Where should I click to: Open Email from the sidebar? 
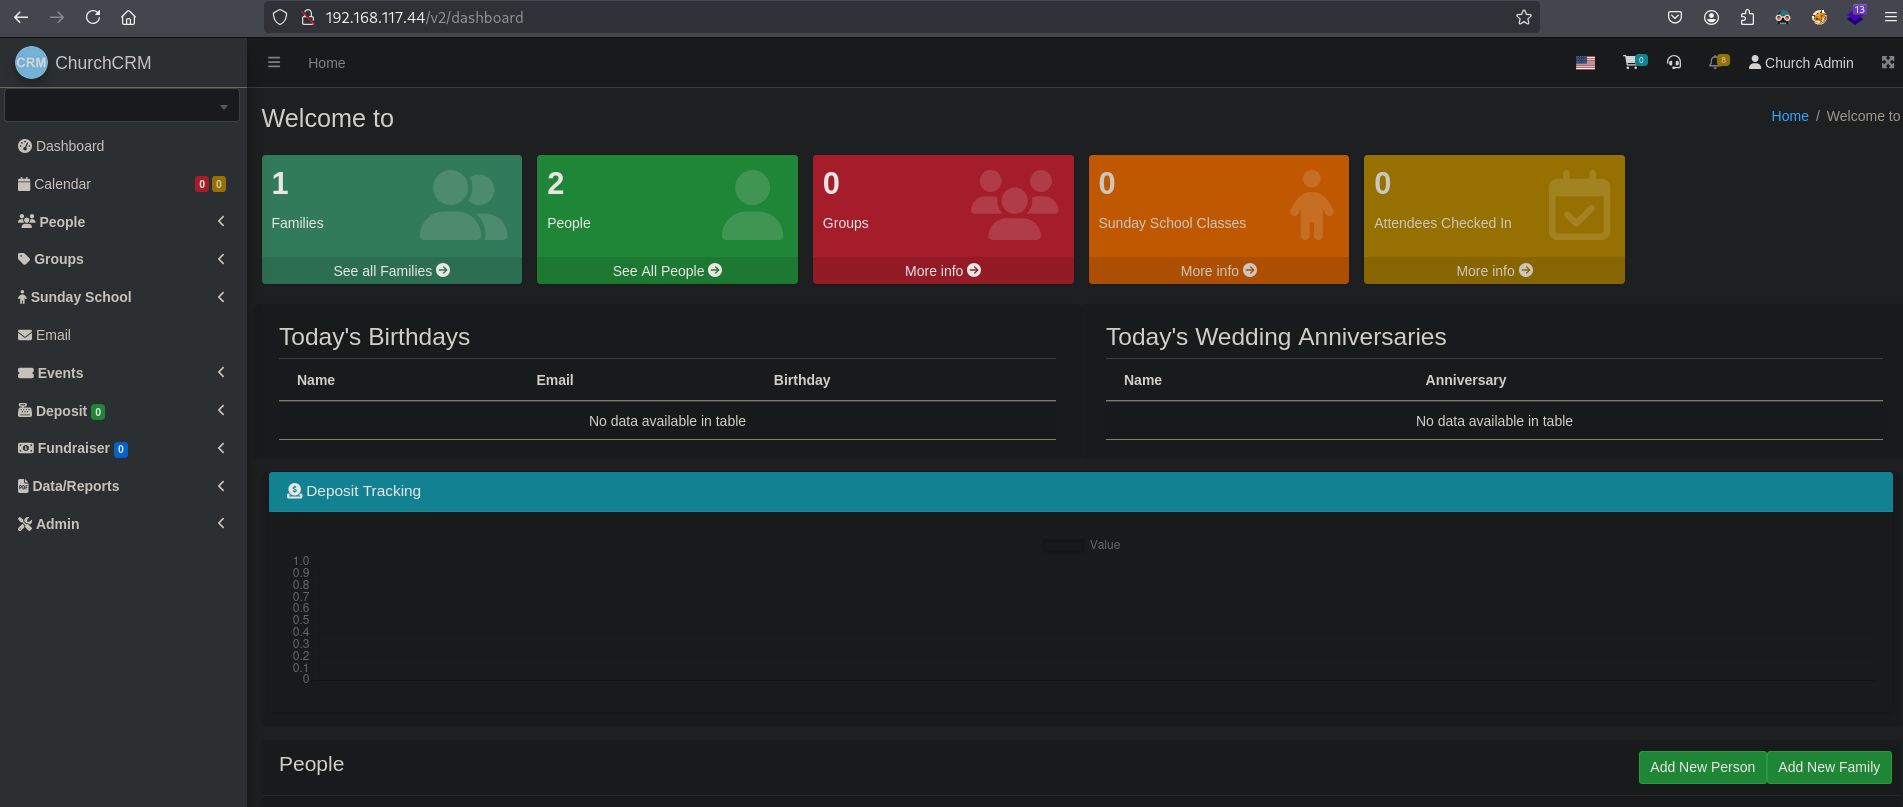[53, 335]
